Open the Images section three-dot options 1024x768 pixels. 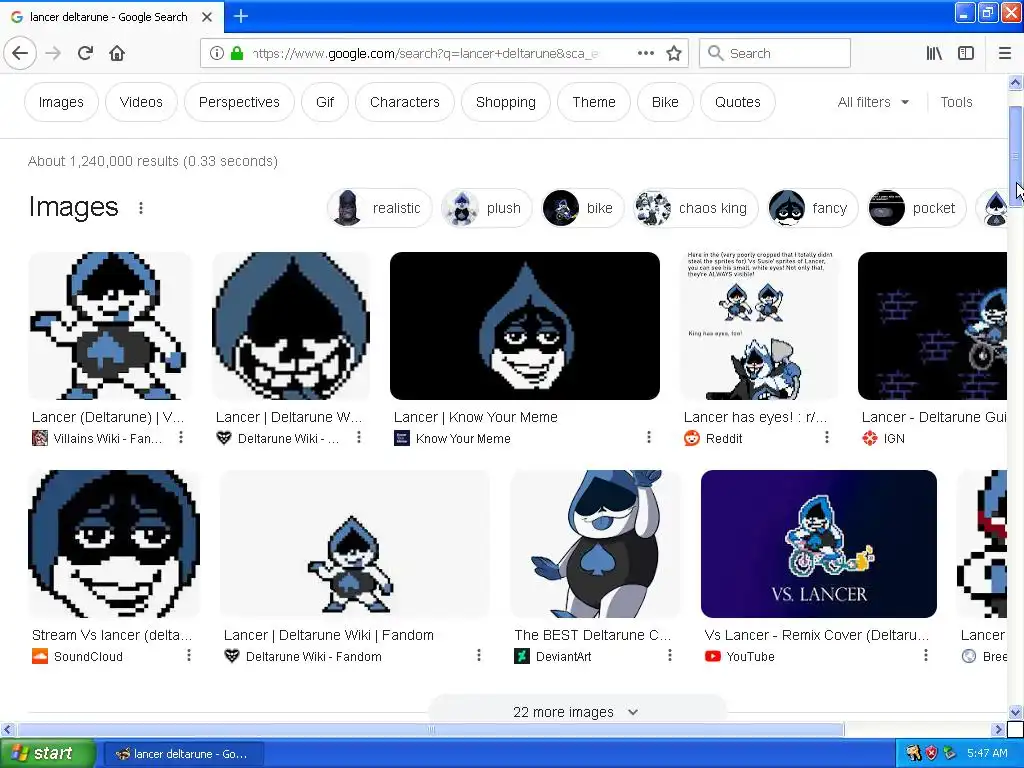[x=141, y=208]
